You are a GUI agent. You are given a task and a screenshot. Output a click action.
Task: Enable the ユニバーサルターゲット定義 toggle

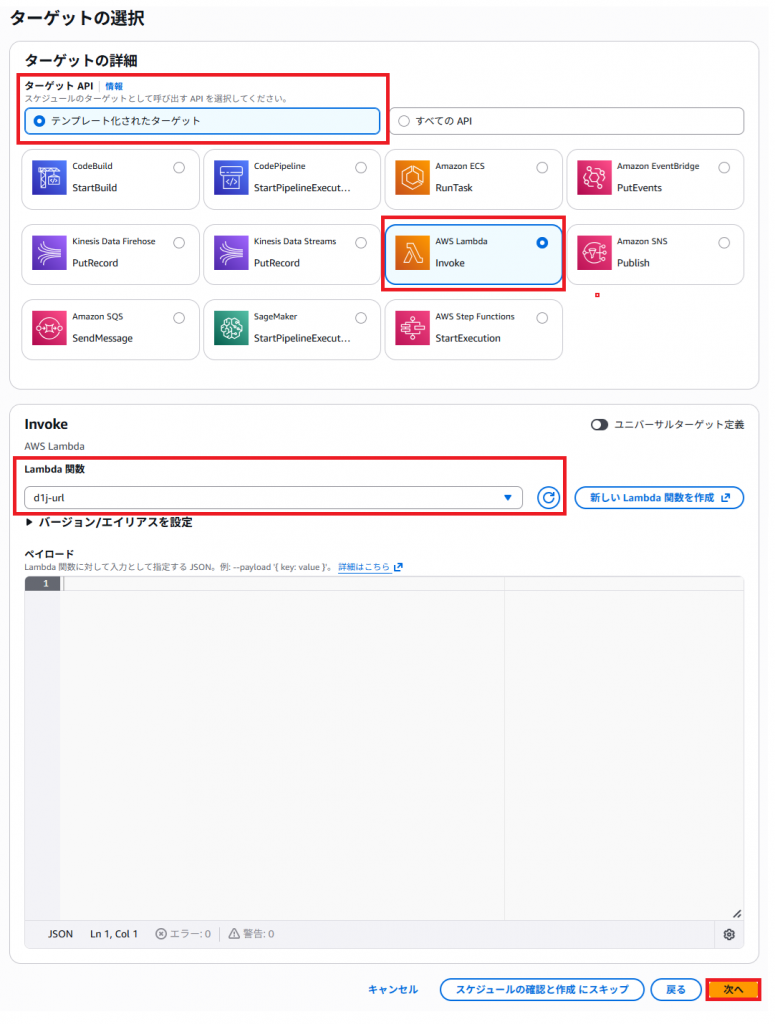(599, 425)
